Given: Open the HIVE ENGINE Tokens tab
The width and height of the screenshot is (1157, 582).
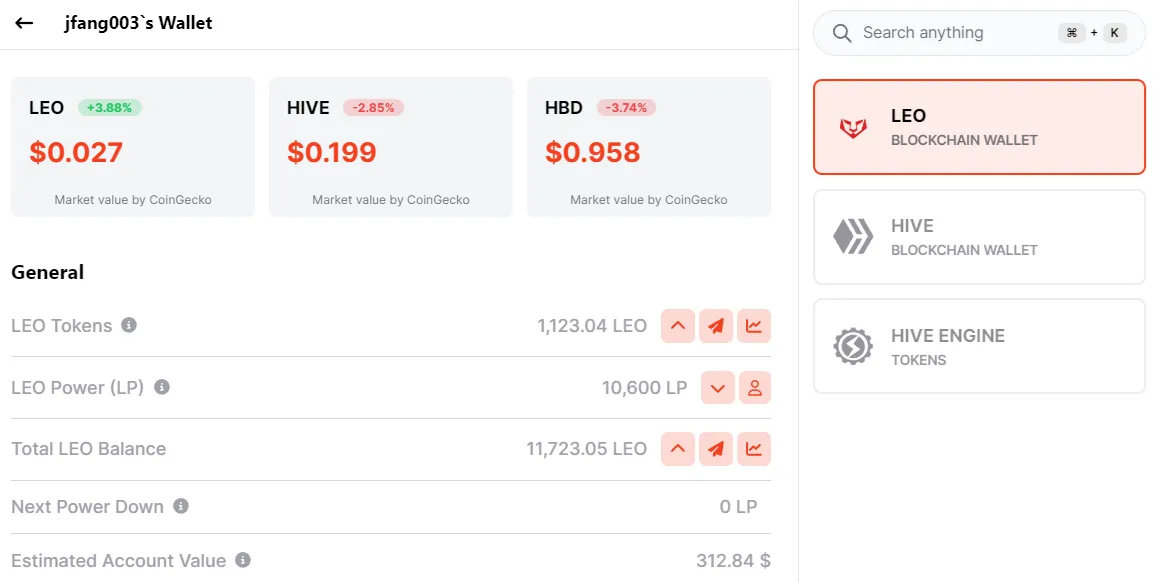Looking at the screenshot, I should 979,346.
